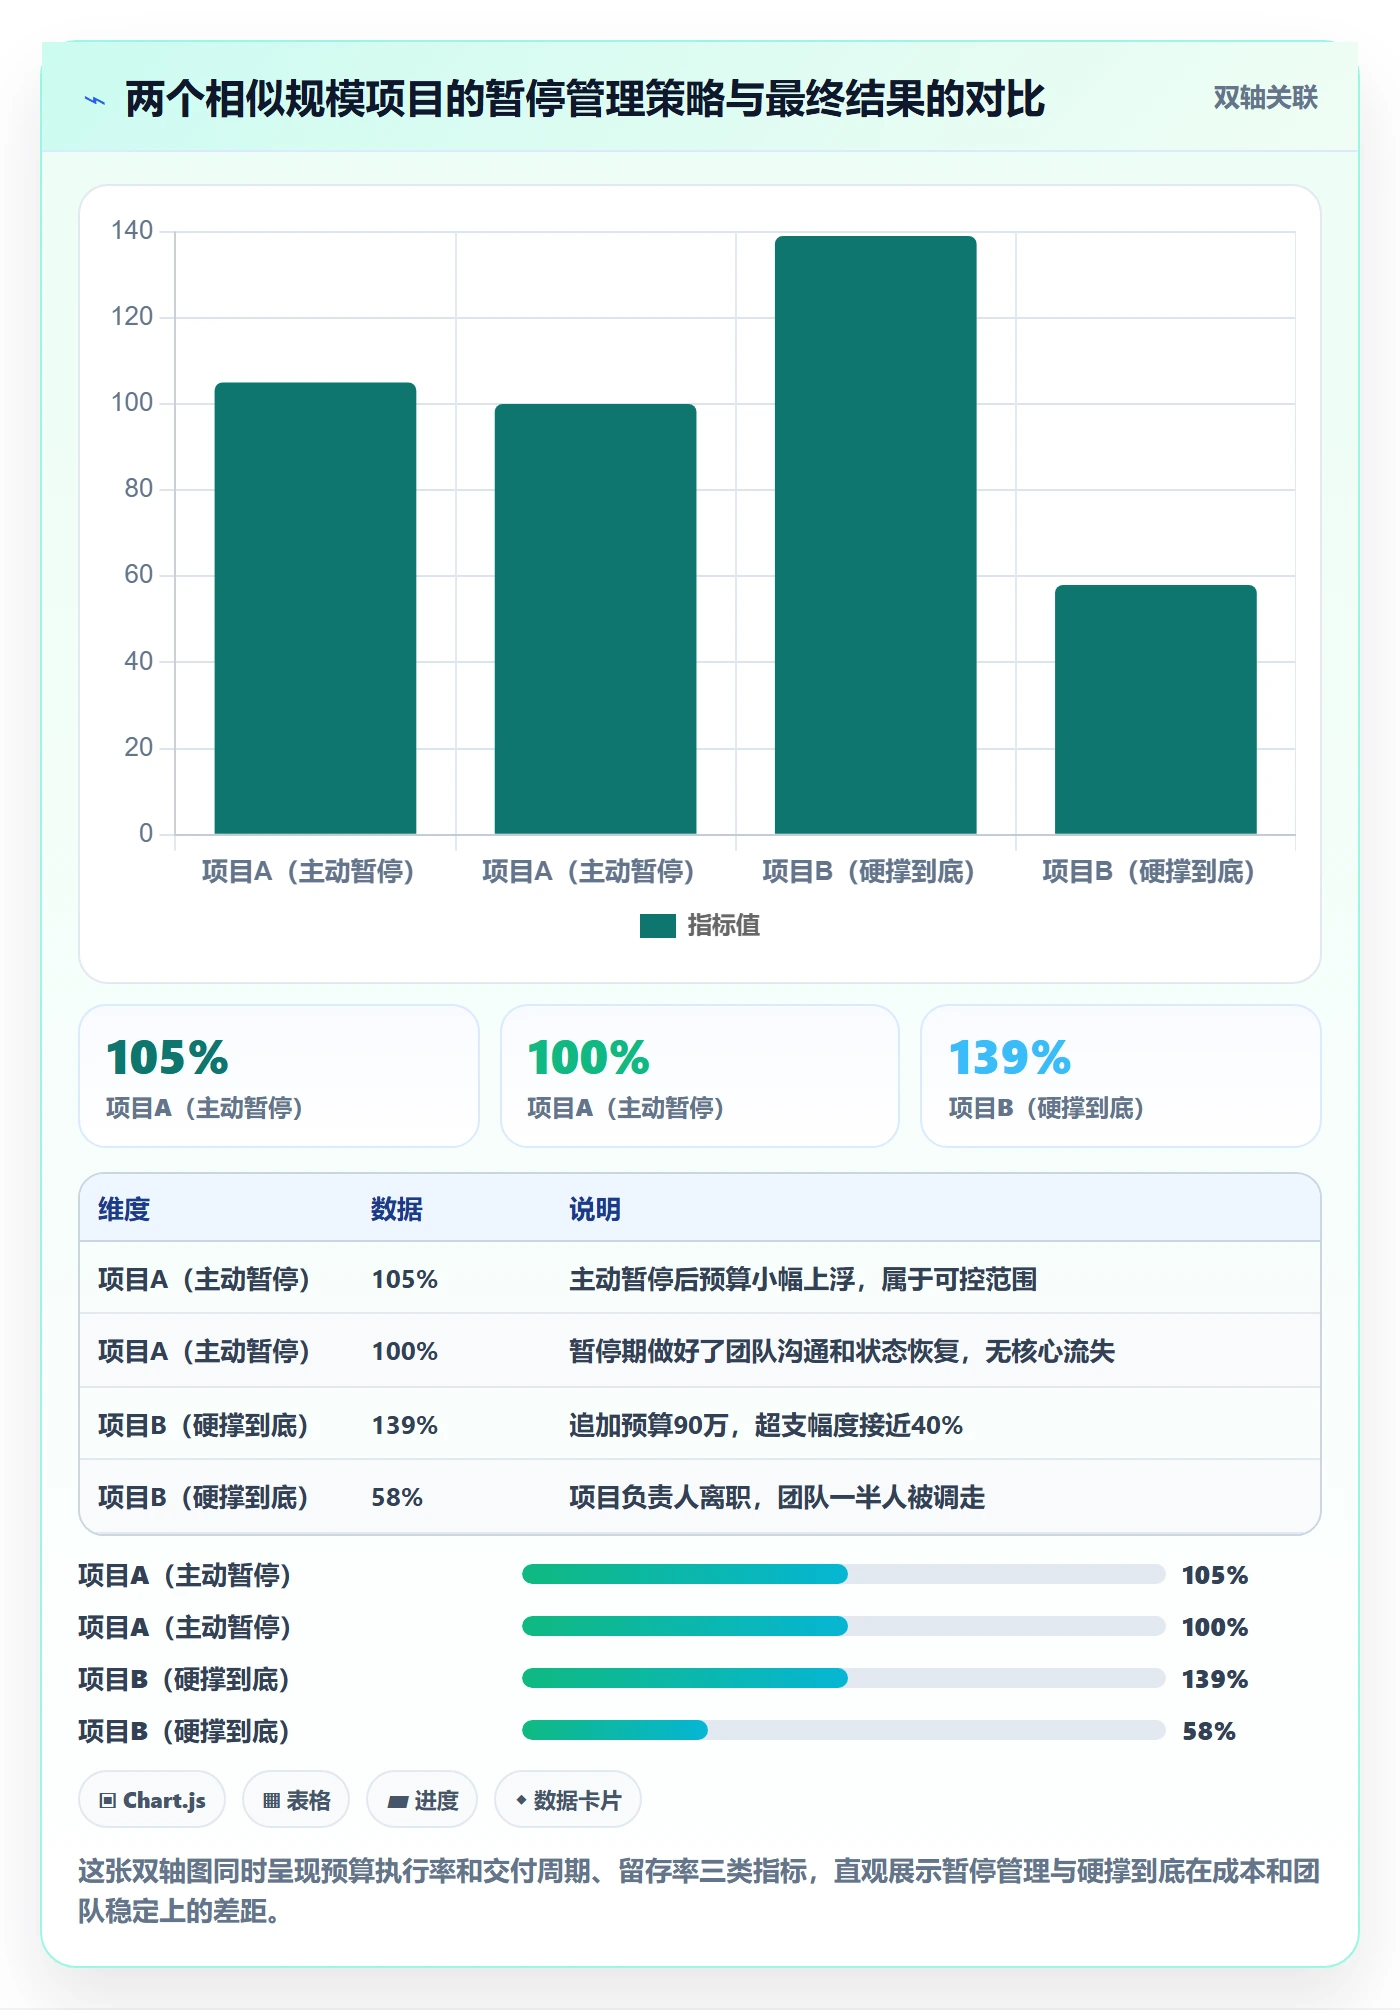Click the progress bar labeled 105%
The image size is (1400, 2010).
844,1575
